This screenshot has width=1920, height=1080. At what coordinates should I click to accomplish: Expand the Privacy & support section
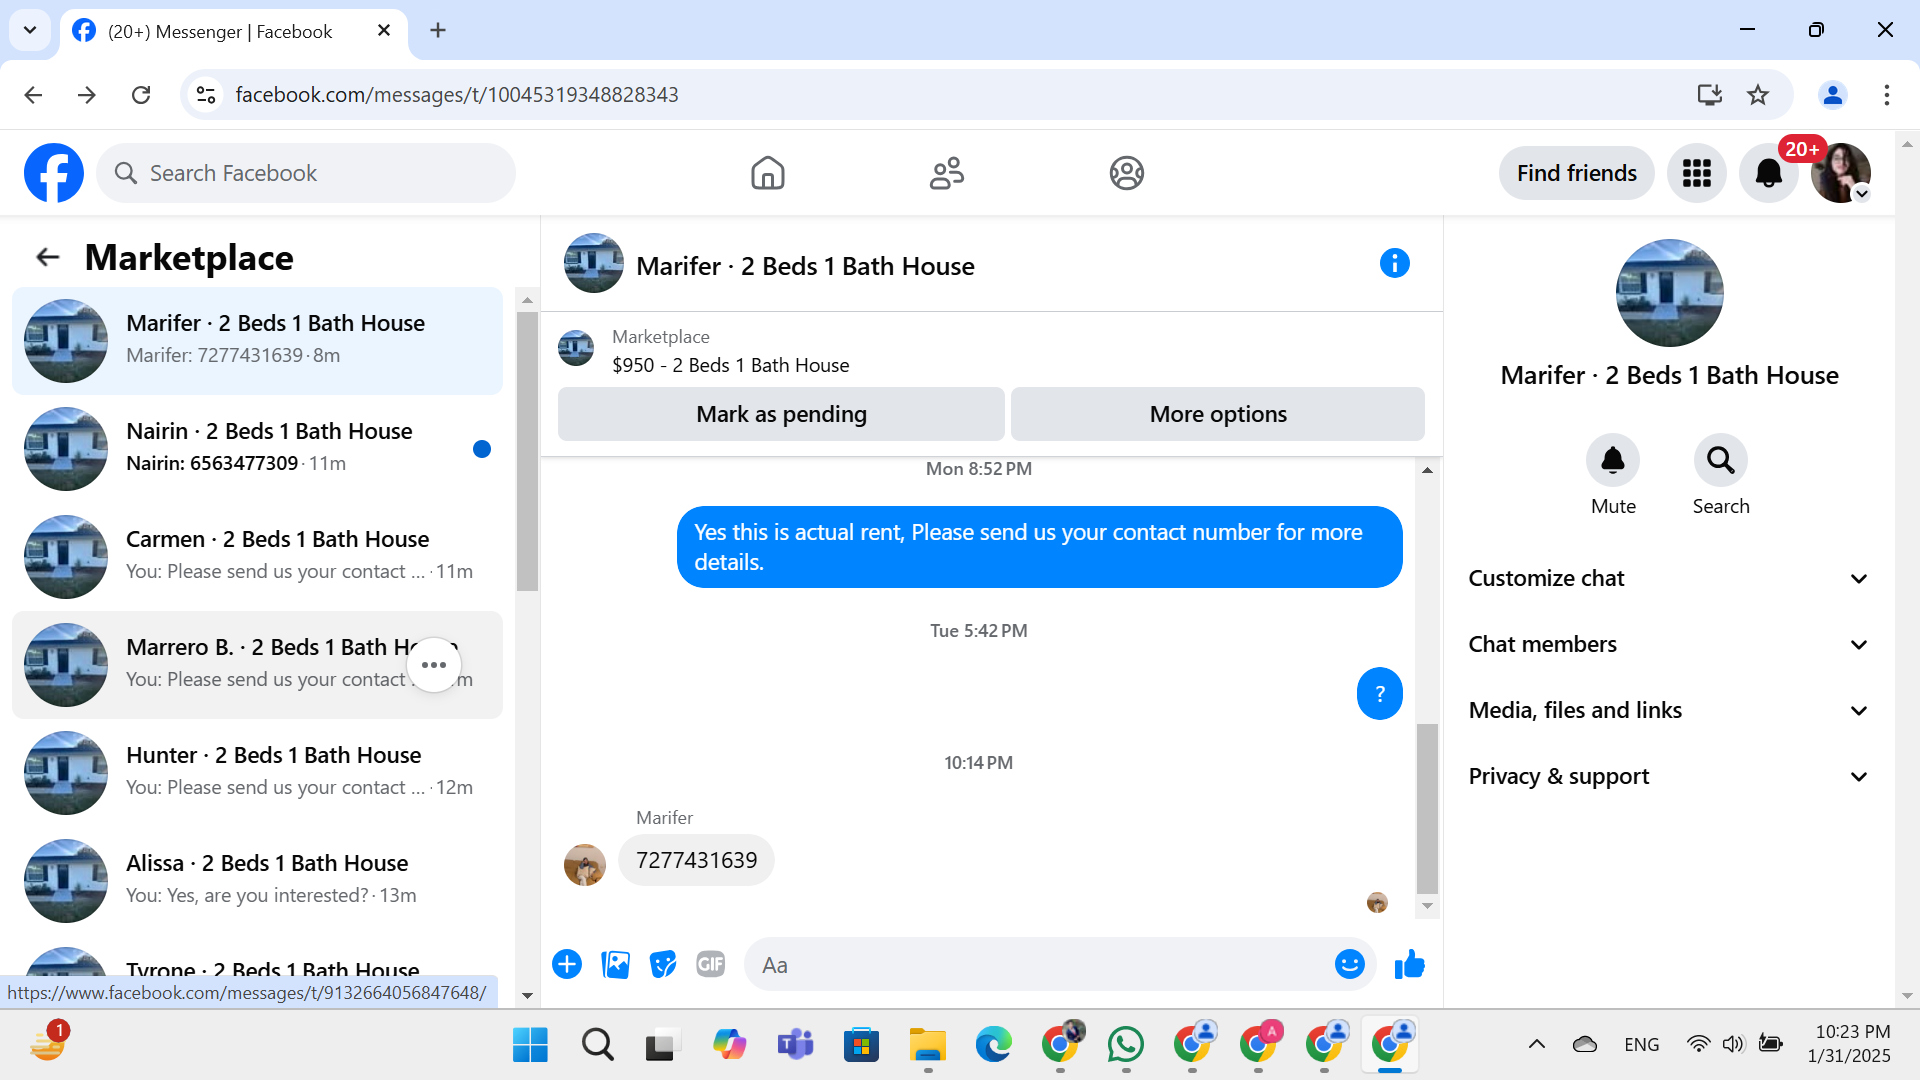tap(1669, 777)
